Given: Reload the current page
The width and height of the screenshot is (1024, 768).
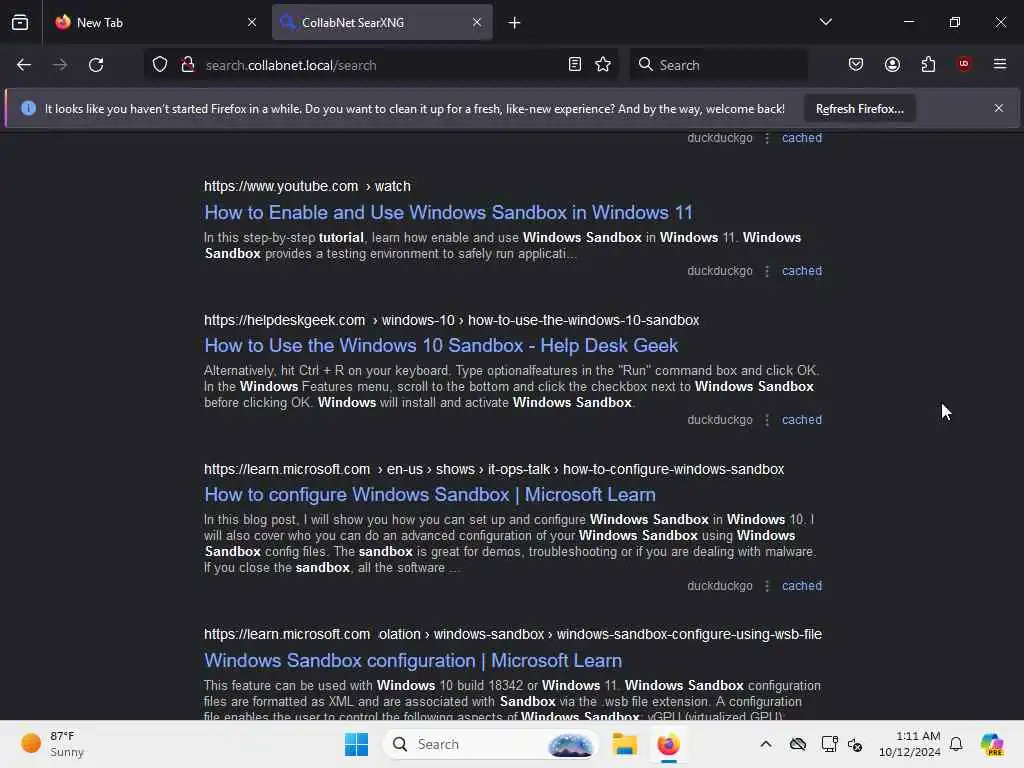Looking at the screenshot, I should tap(96, 65).
